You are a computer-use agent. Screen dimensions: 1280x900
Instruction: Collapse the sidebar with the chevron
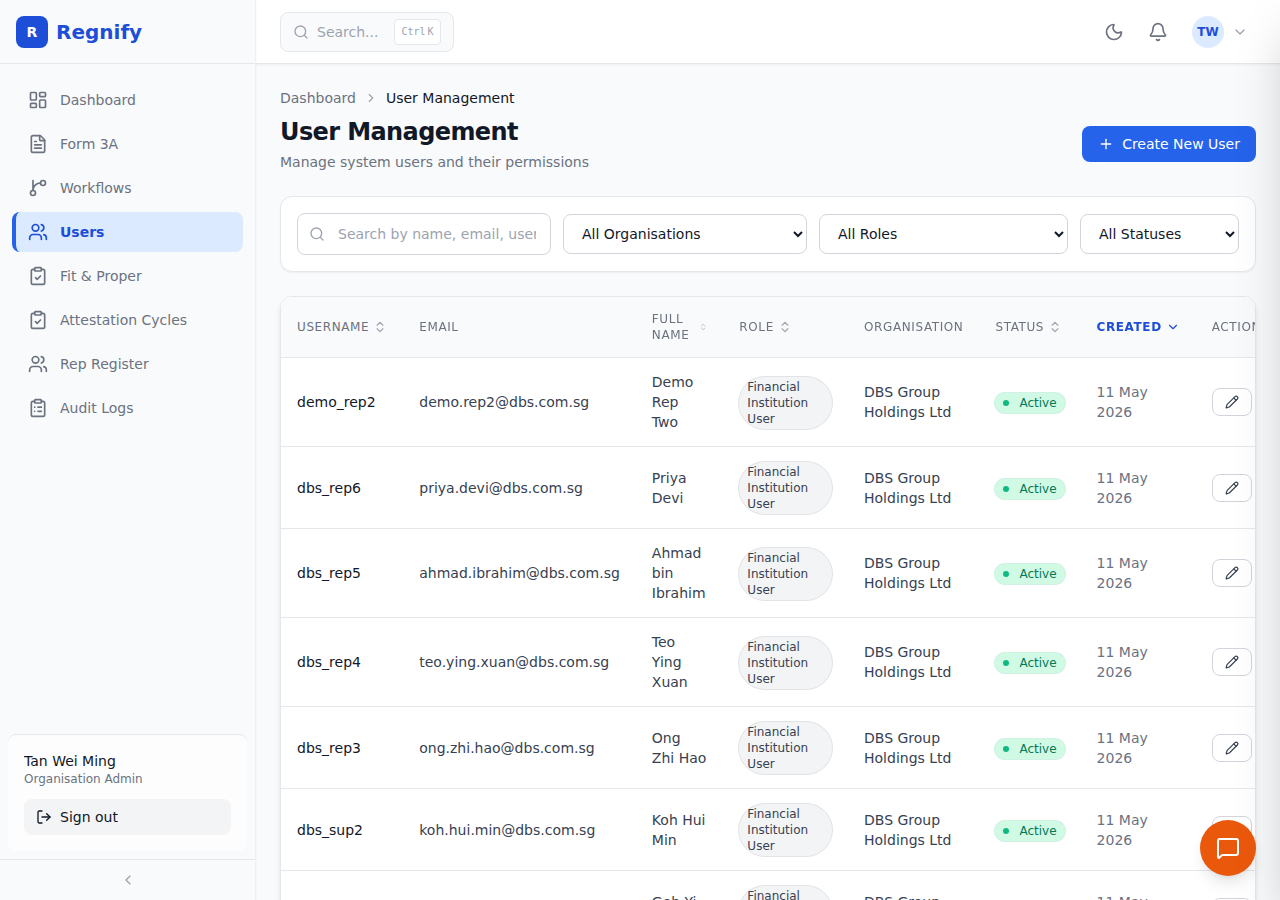128,880
